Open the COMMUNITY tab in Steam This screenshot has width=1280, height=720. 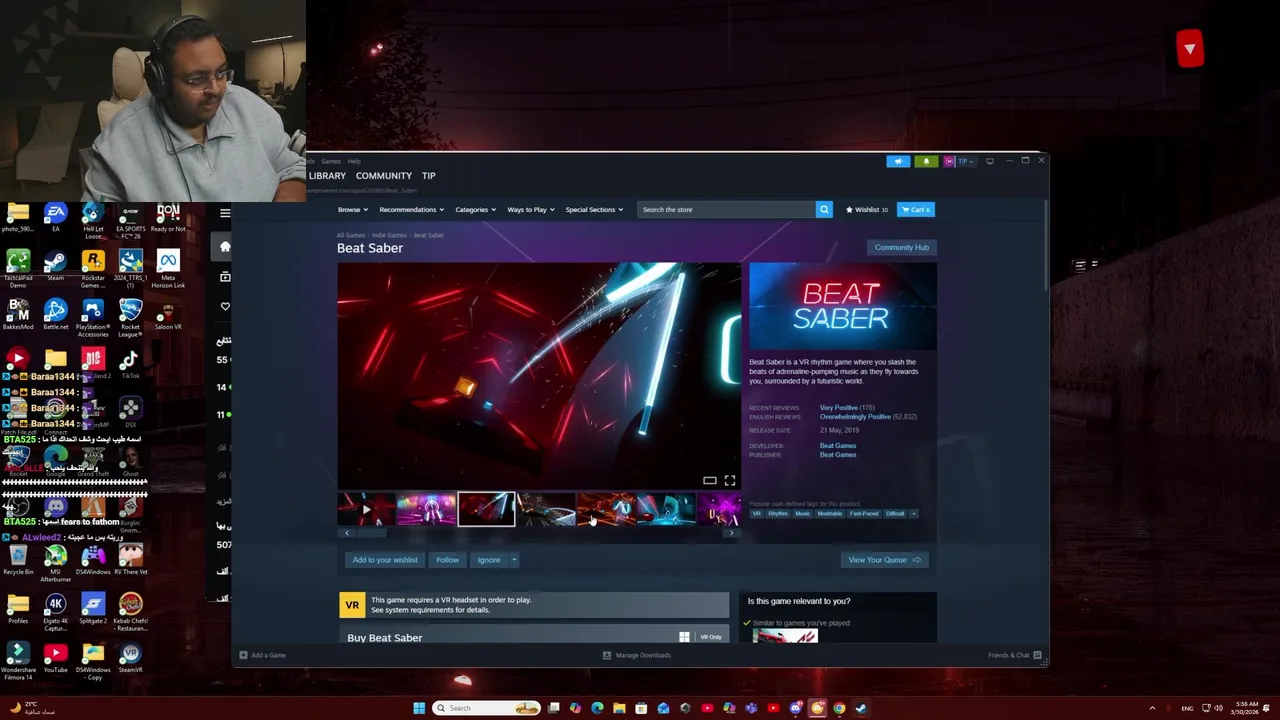[x=384, y=176]
